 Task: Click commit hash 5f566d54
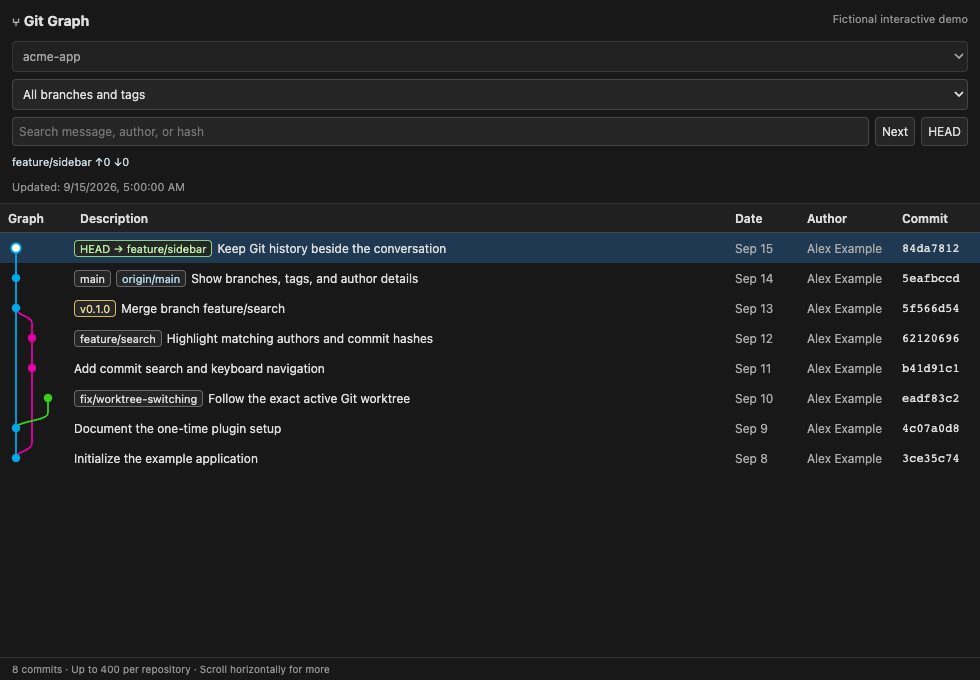930,309
